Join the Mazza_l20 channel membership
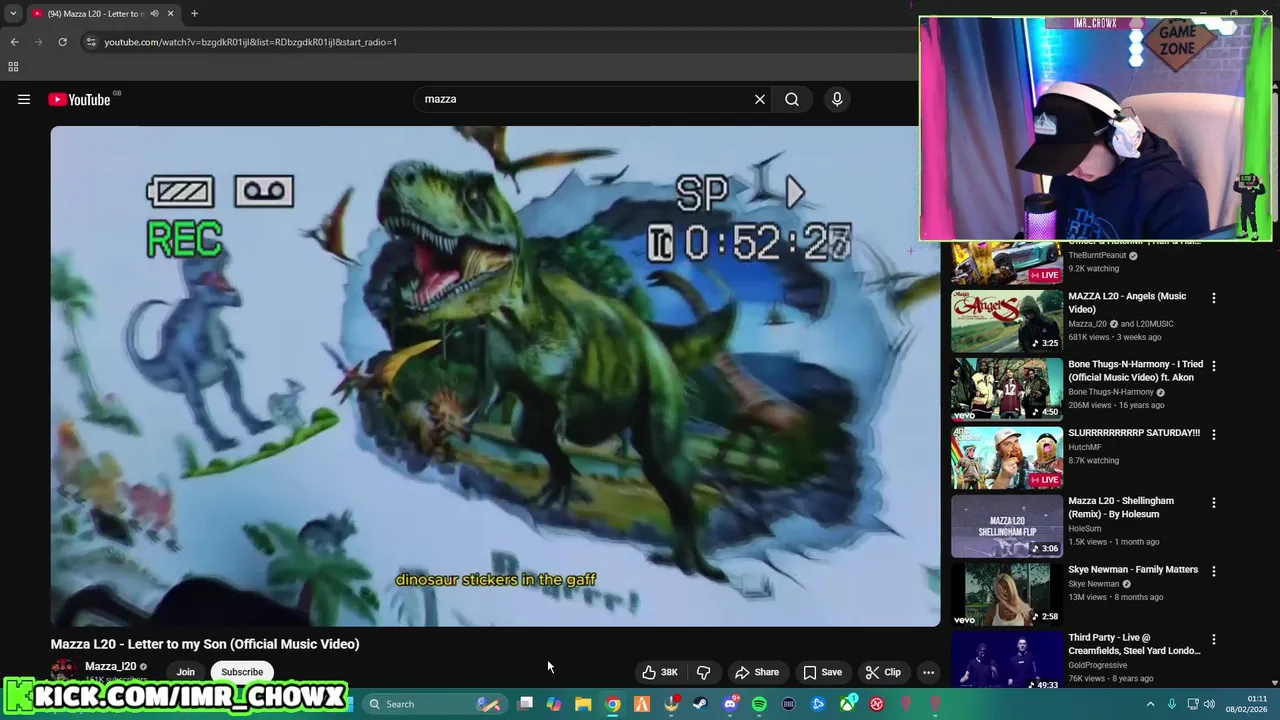The image size is (1280, 720). [186, 672]
